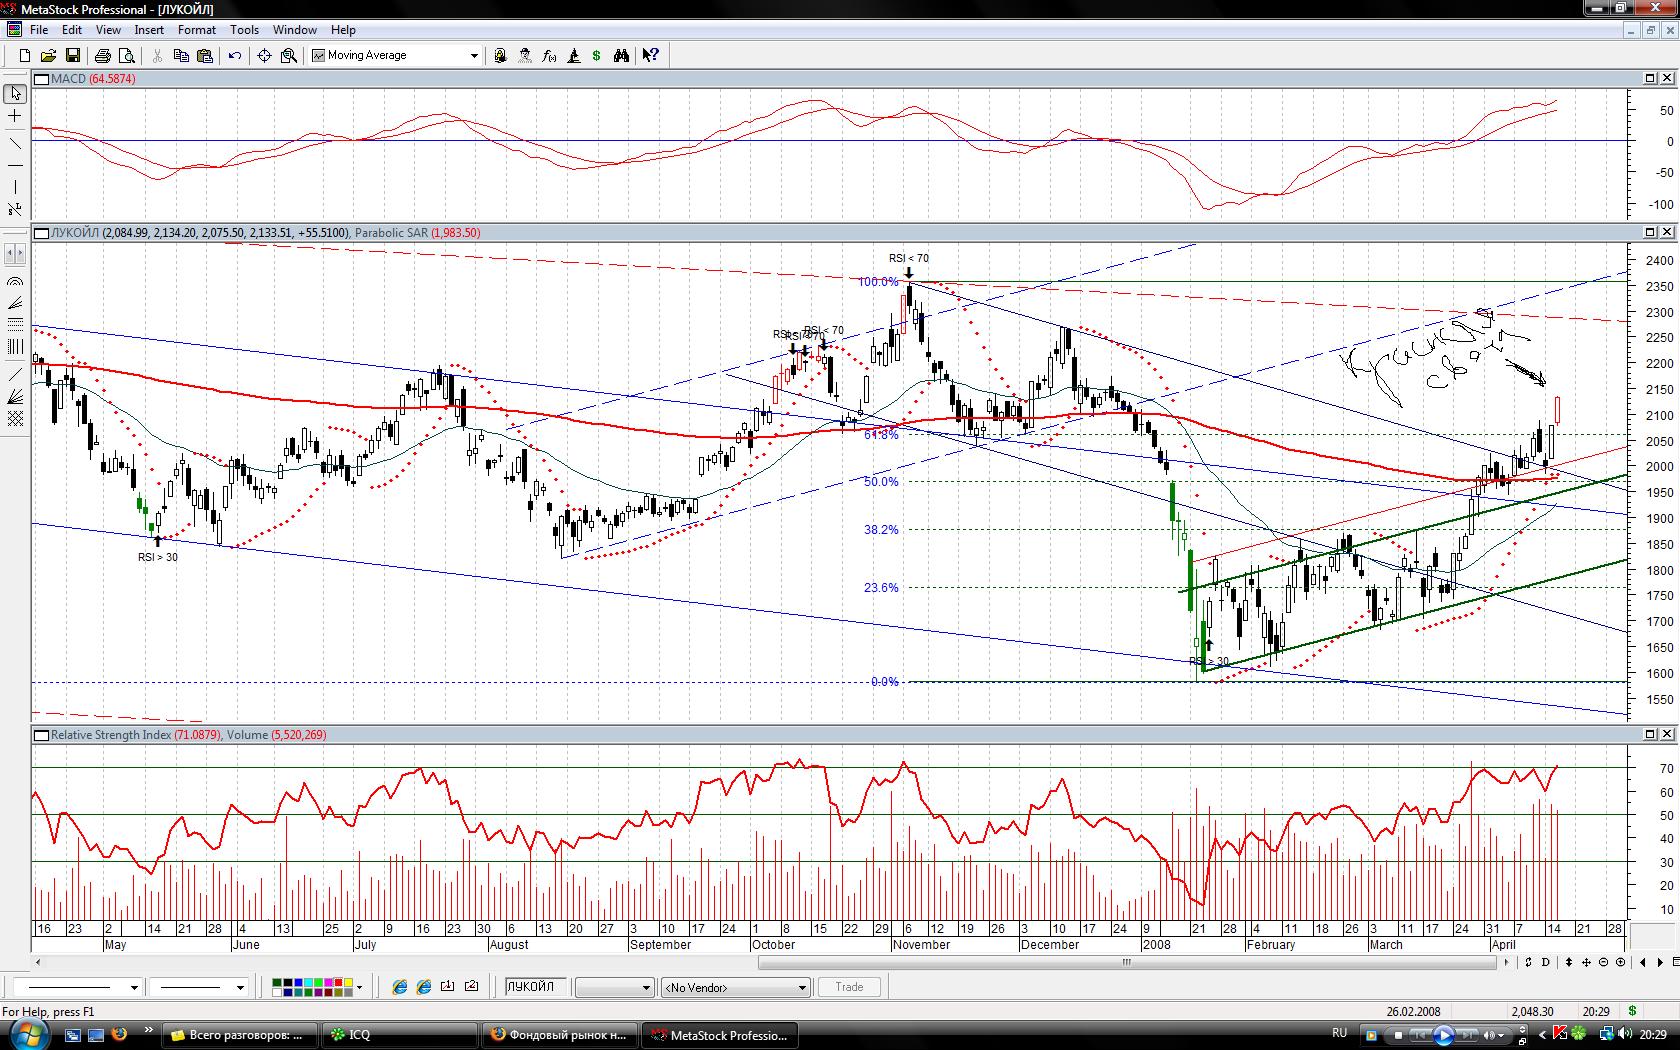Pick the Fibonacci retracement lines tool
The width and height of the screenshot is (1680, 1050).
tap(15, 325)
